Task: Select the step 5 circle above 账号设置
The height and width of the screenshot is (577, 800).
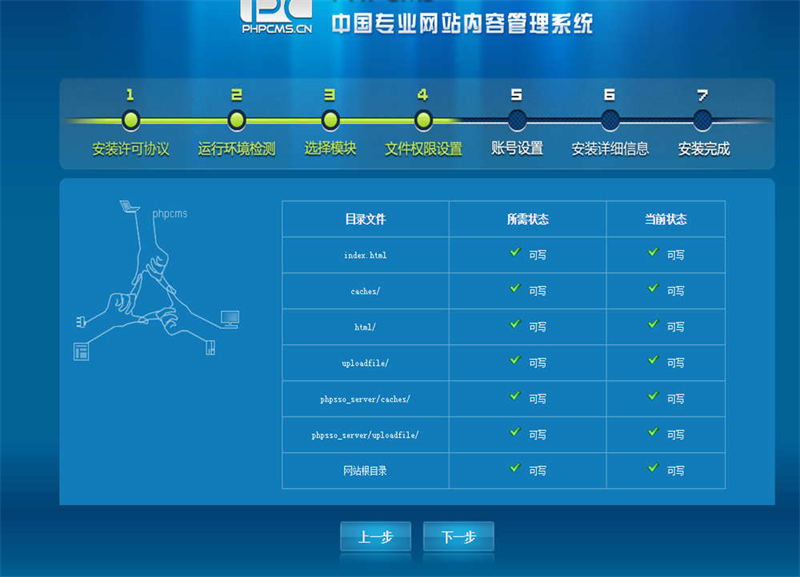Action: pyautogui.click(x=516, y=120)
